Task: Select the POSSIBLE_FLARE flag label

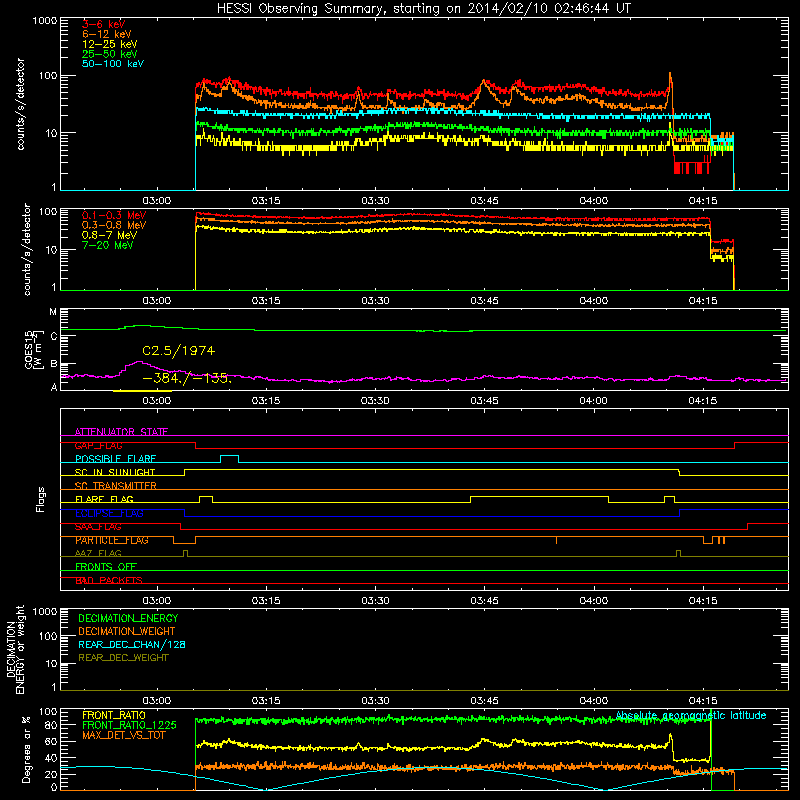Action: coord(115,459)
